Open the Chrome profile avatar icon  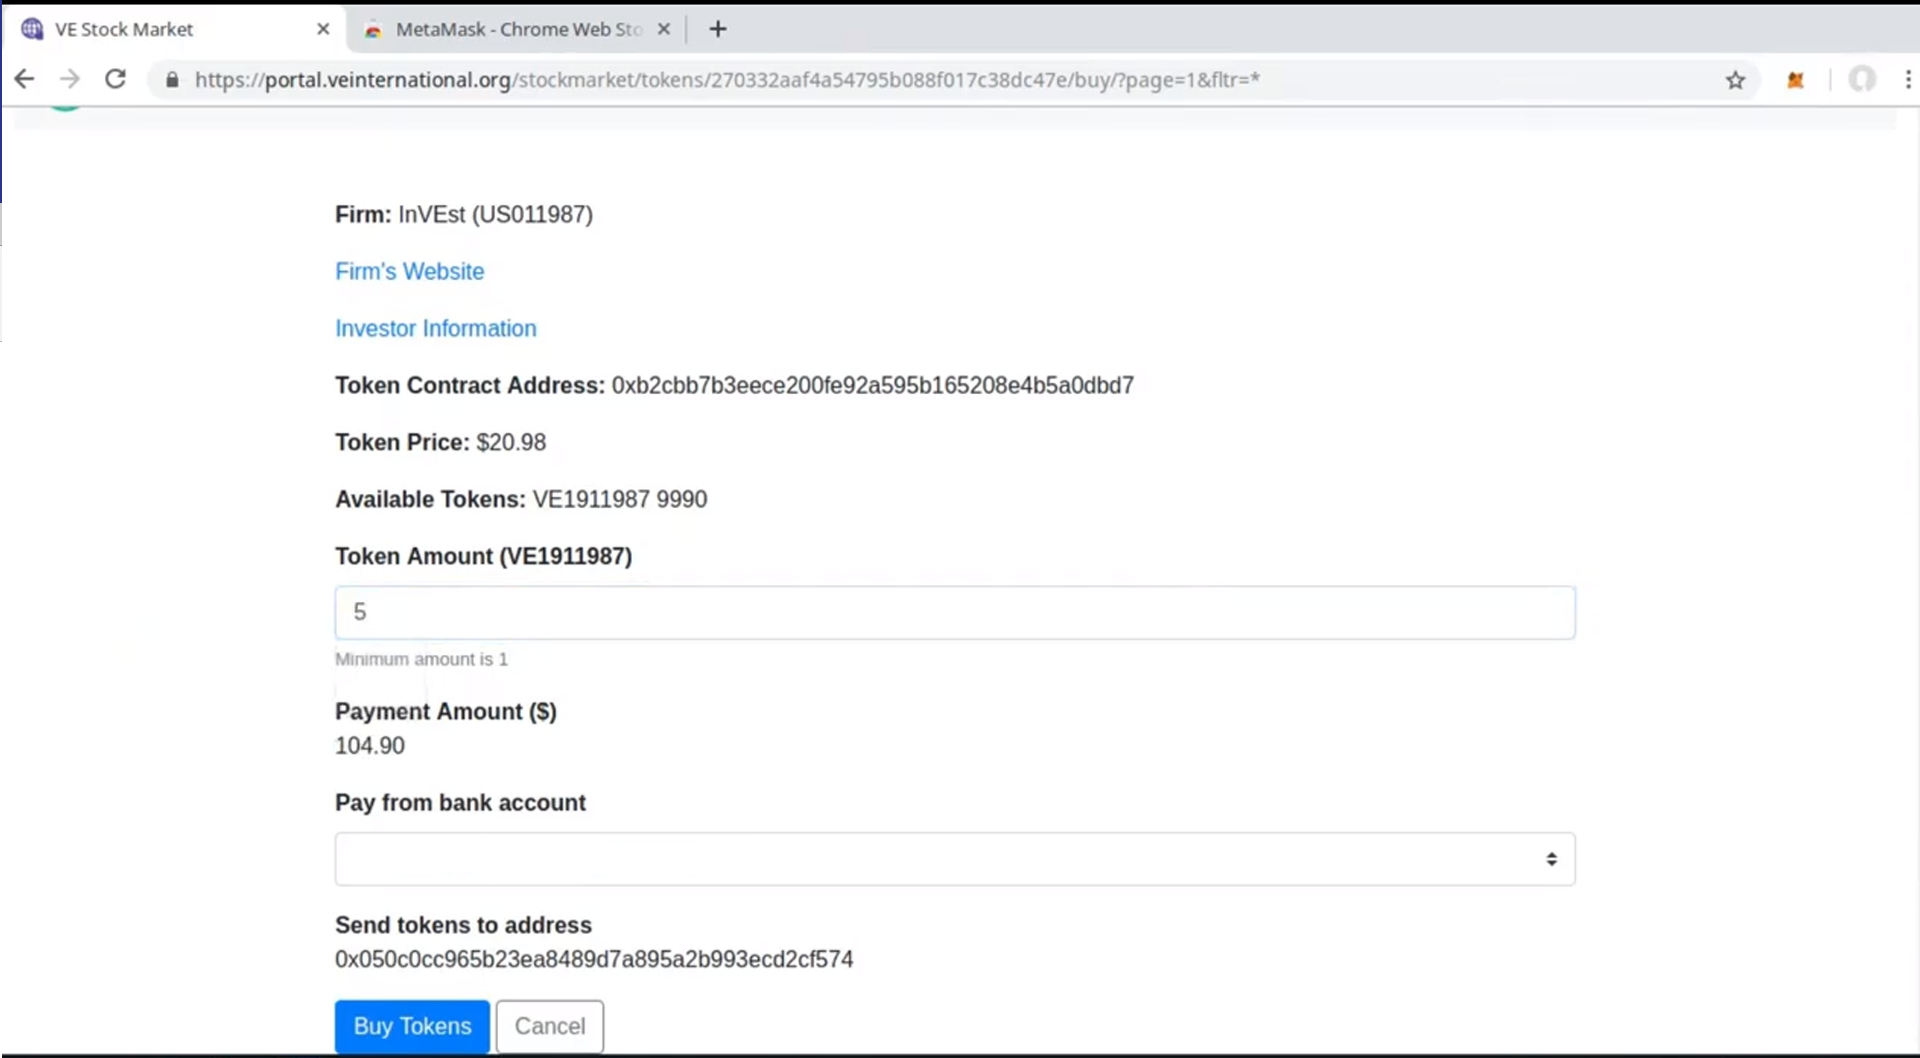pos(1862,79)
